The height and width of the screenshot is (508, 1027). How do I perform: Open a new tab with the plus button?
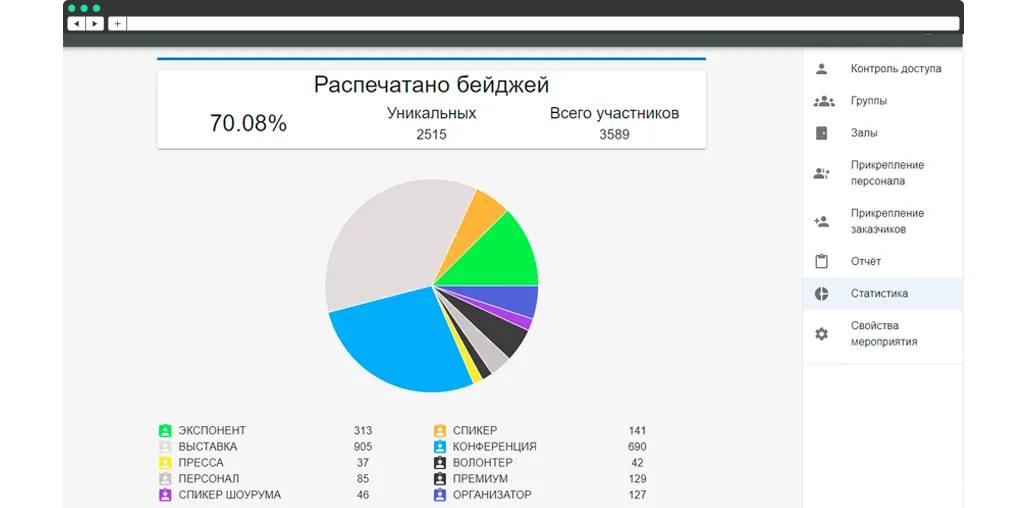coord(117,24)
